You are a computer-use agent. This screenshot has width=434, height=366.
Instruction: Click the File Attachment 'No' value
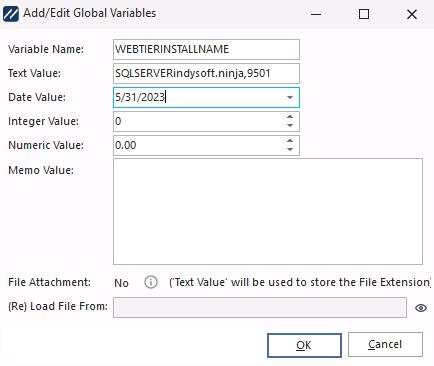click(x=121, y=283)
